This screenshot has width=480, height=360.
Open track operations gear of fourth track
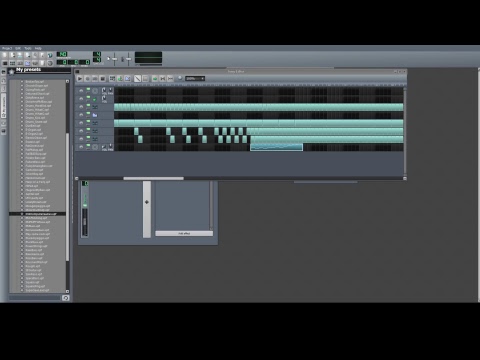[81, 115]
